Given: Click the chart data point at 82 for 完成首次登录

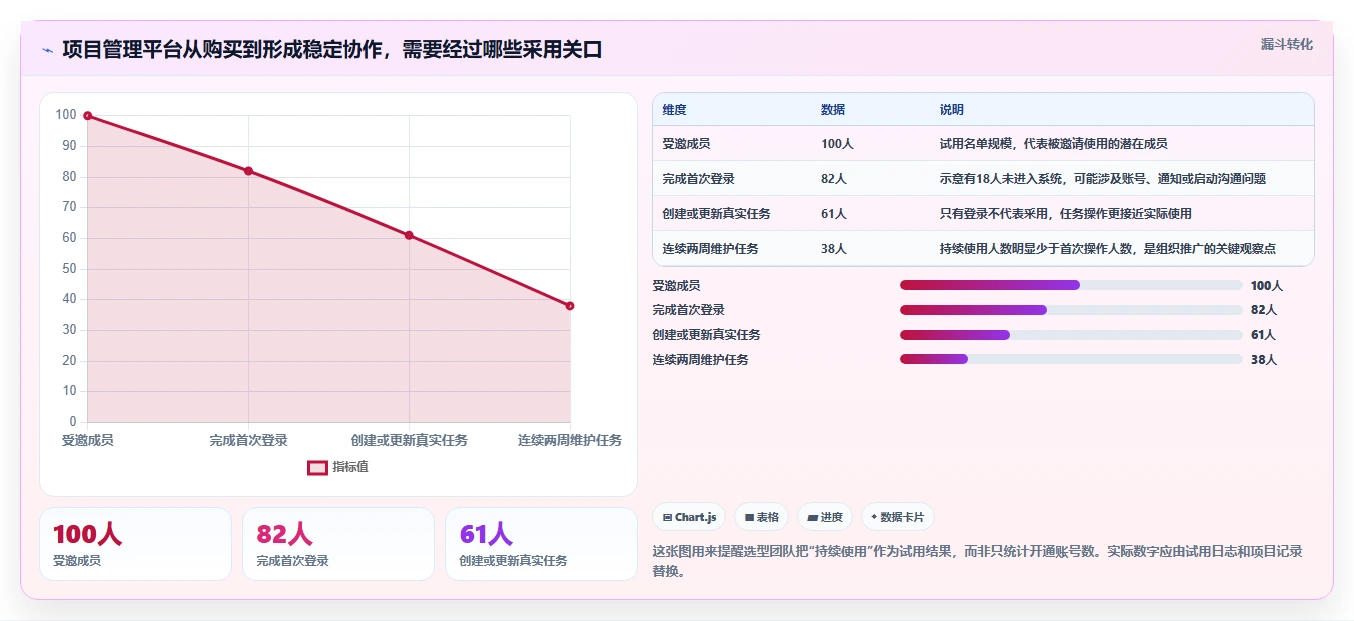Looking at the screenshot, I should [x=248, y=171].
